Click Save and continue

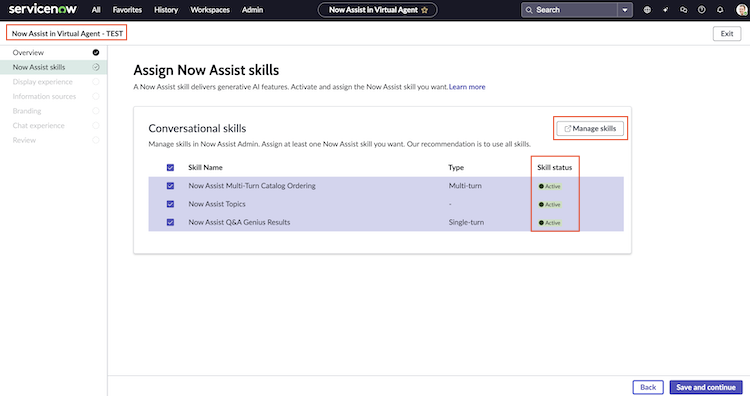[x=706, y=387]
